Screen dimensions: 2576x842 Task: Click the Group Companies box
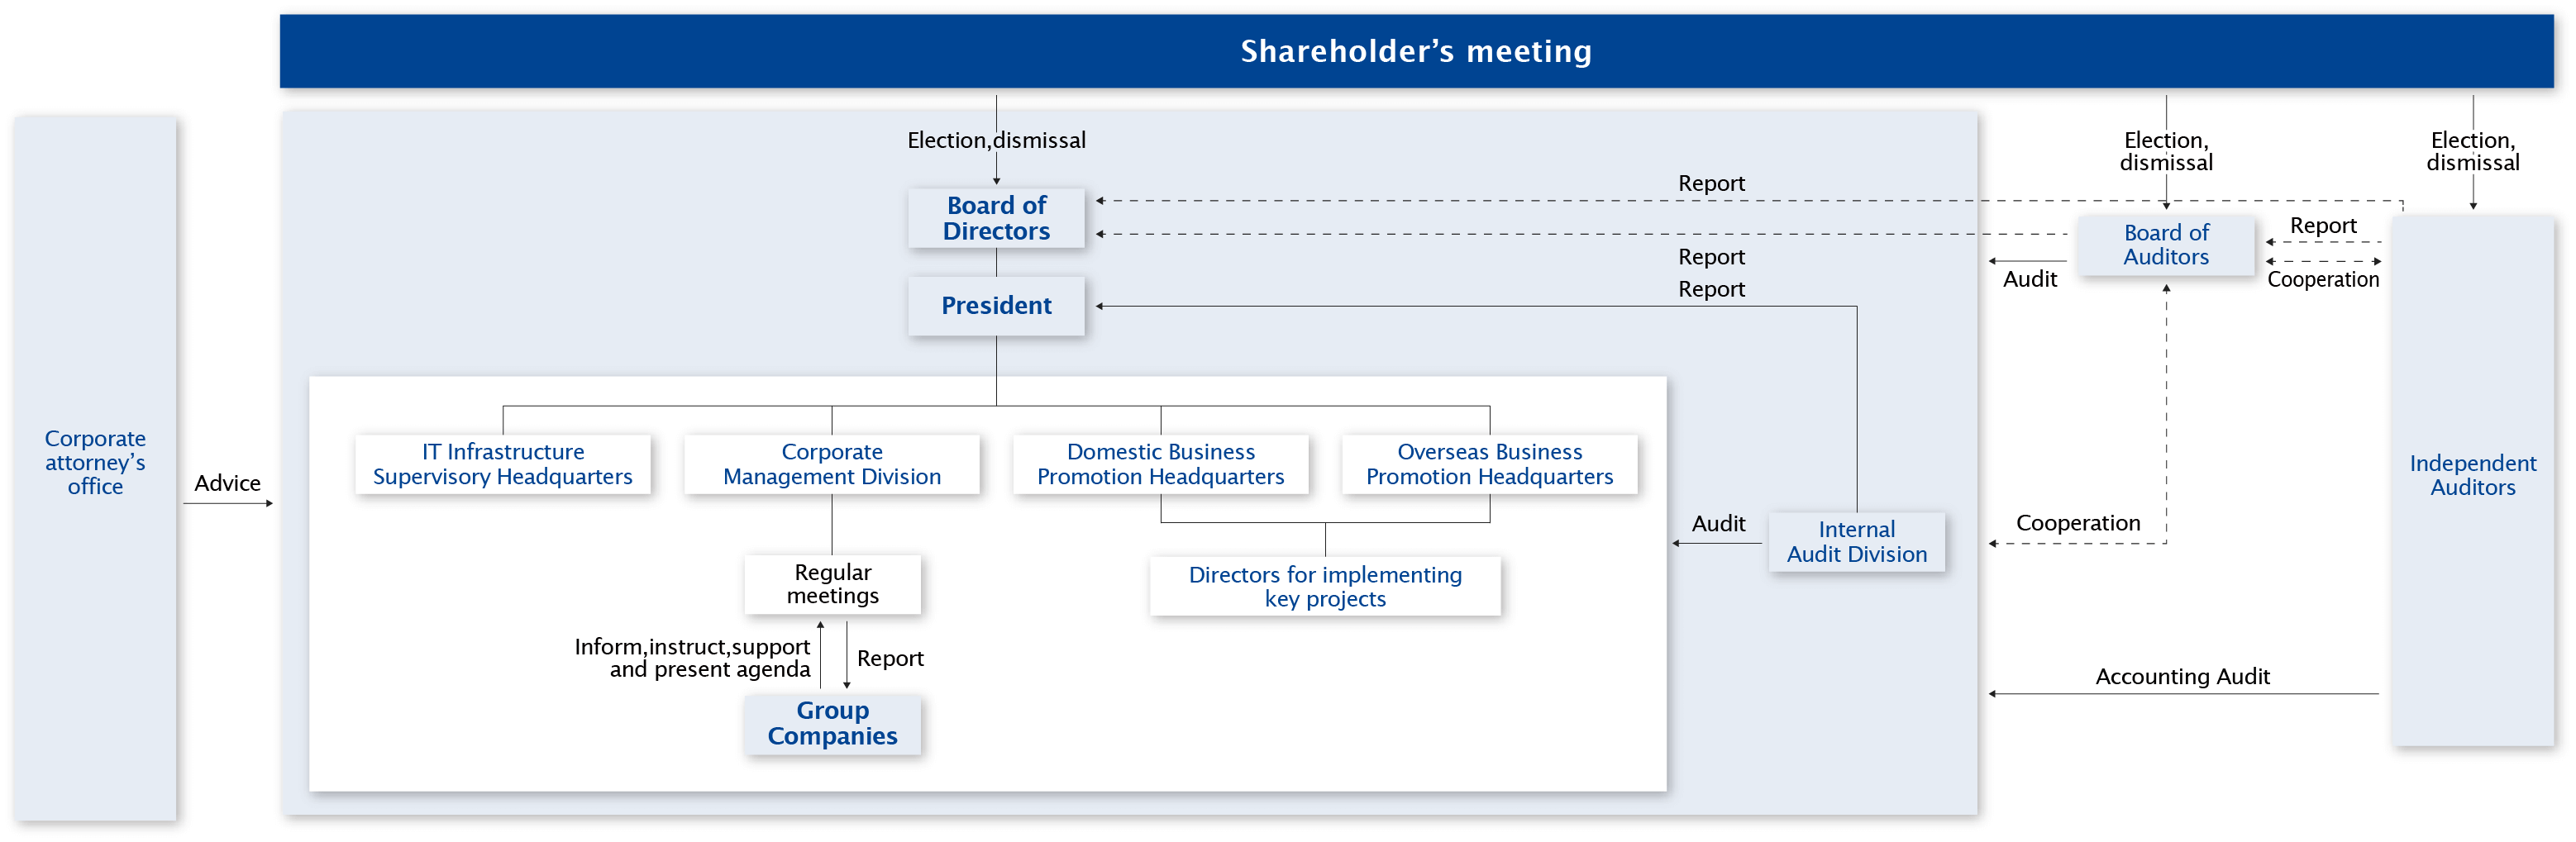(833, 724)
